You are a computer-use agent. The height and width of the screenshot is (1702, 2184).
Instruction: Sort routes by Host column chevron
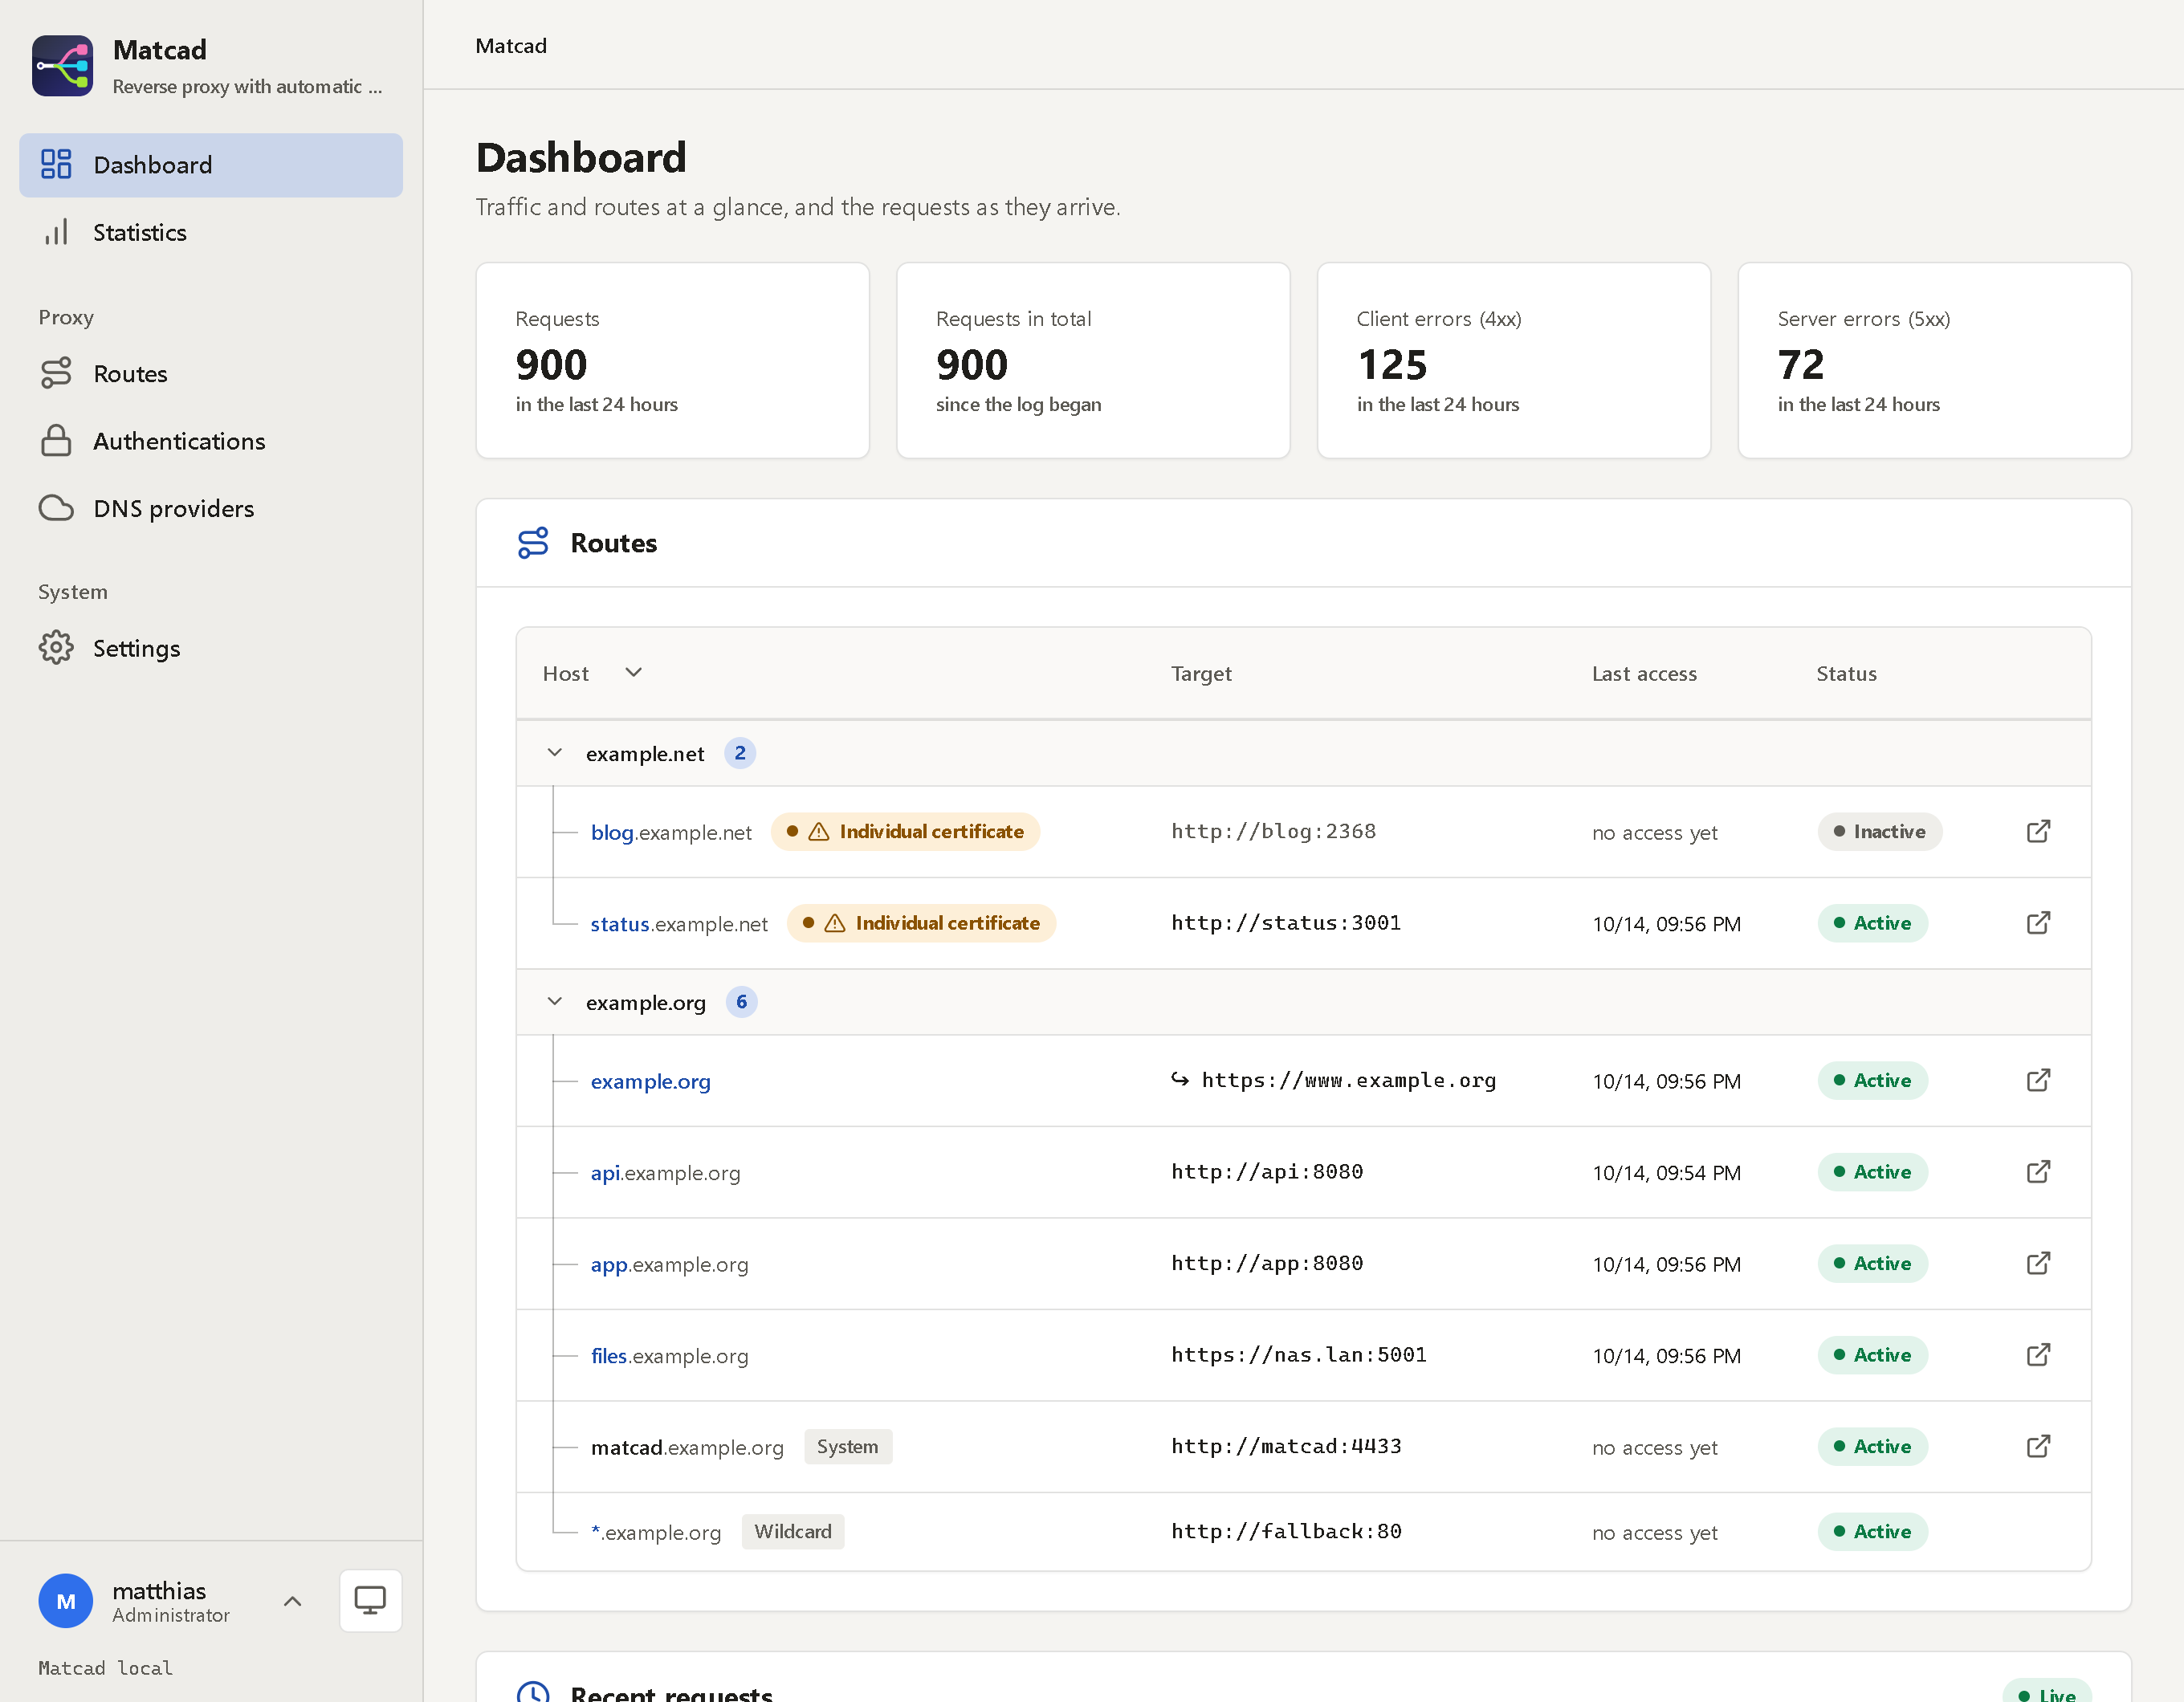(633, 672)
